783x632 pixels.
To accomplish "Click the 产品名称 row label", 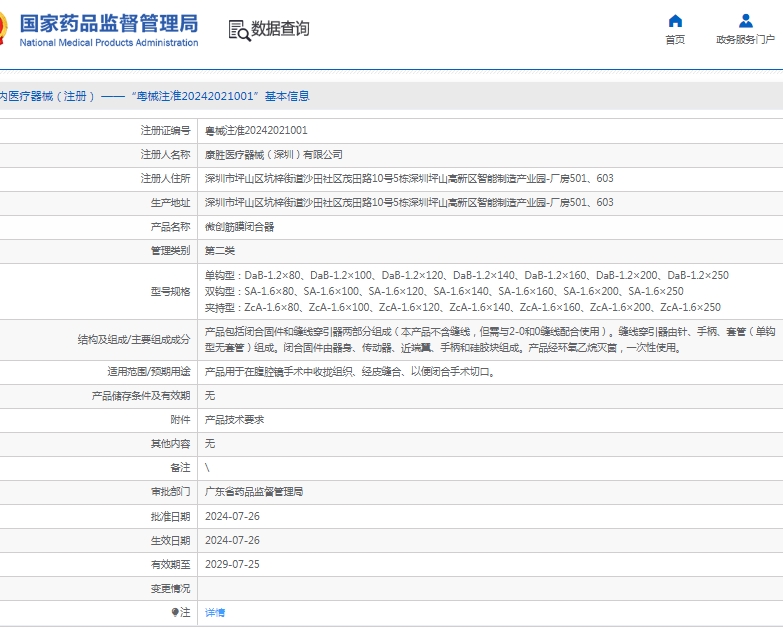I will pyautogui.click(x=170, y=227).
